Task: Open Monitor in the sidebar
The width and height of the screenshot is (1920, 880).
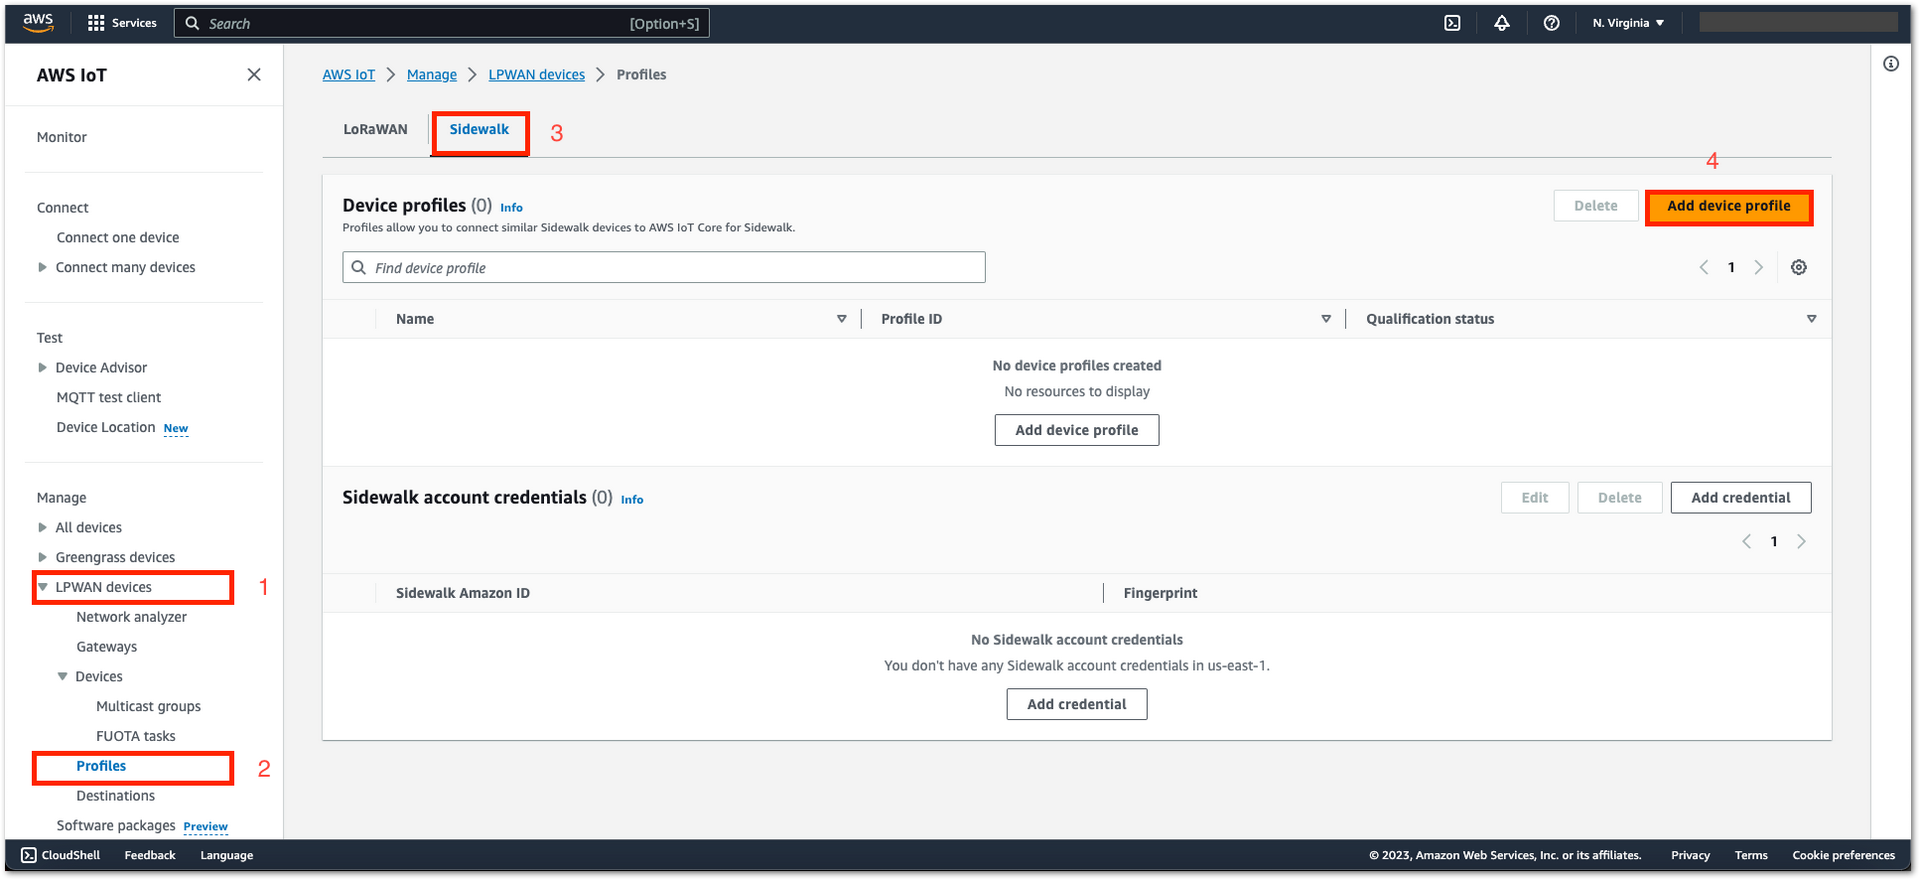Action: (x=62, y=137)
